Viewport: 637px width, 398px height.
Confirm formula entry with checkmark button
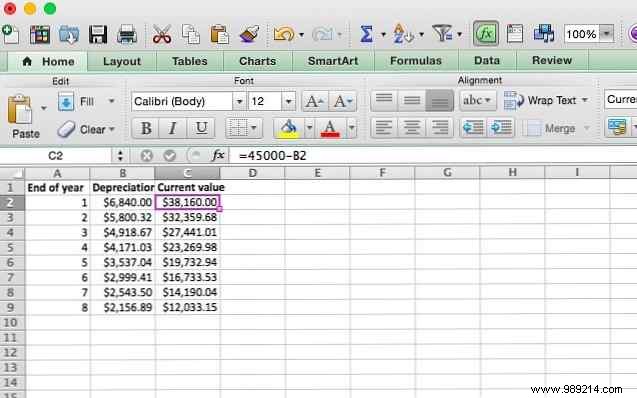pos(170,156)
